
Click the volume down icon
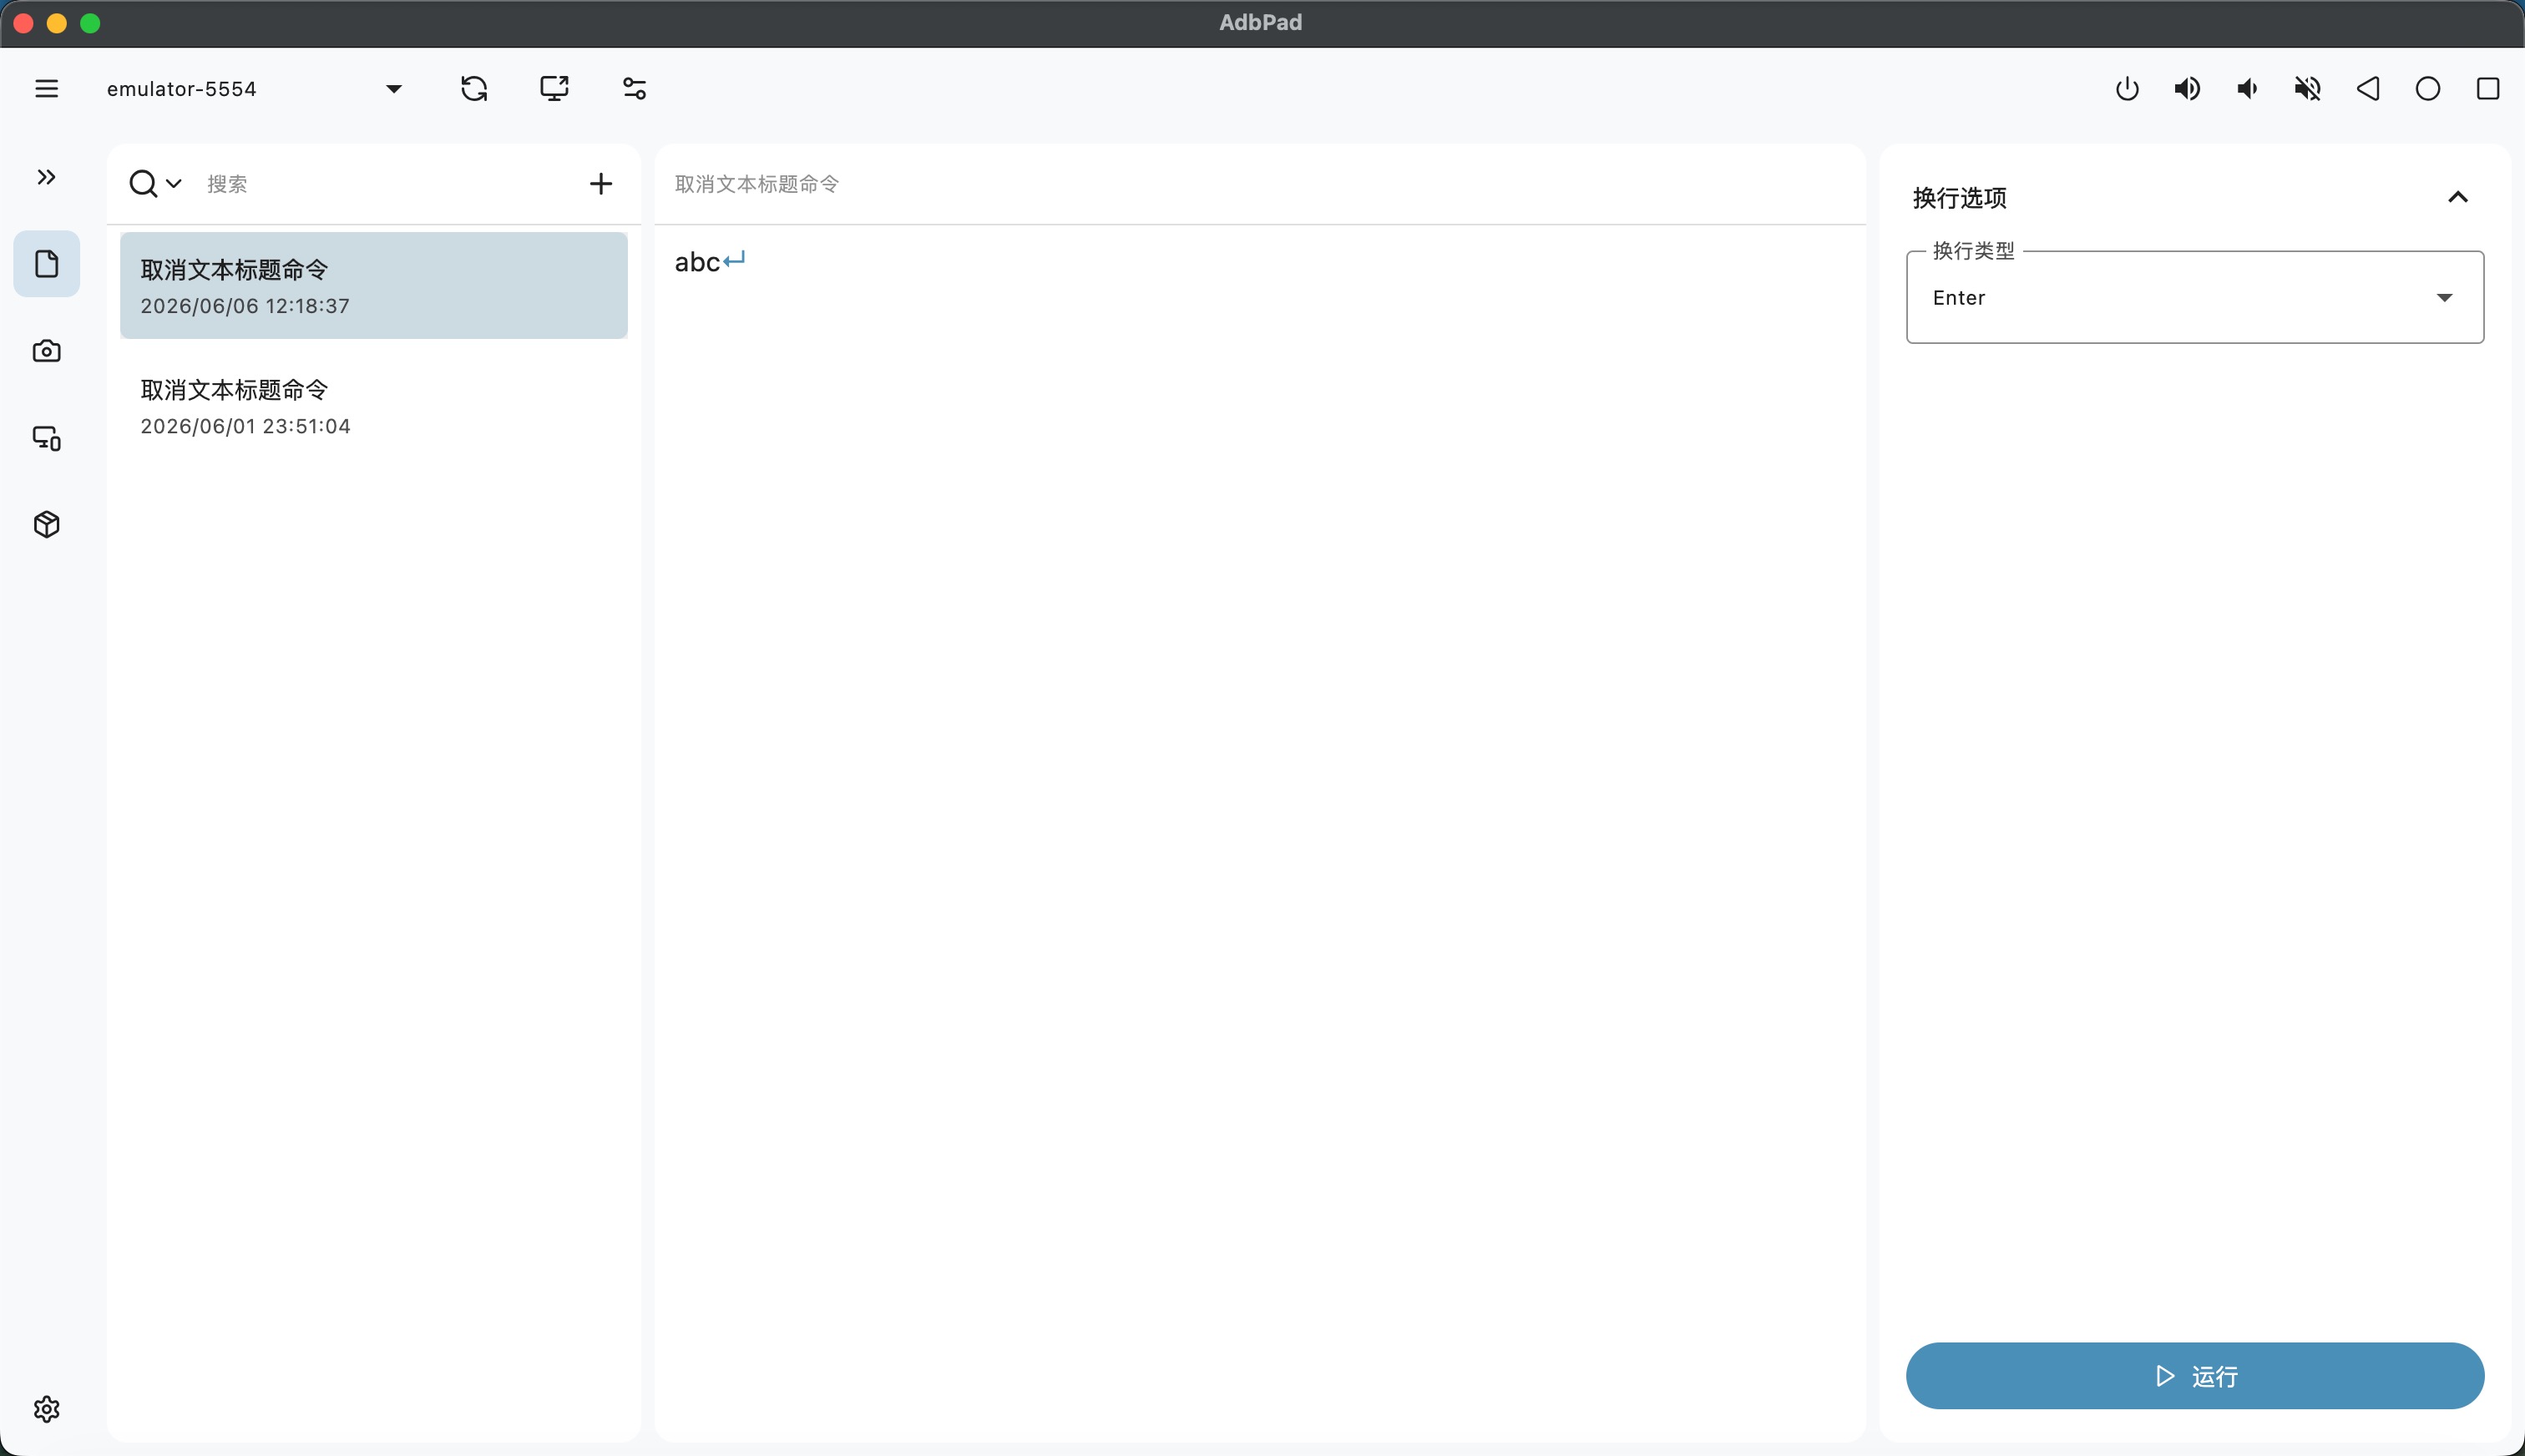[2247, 89]
